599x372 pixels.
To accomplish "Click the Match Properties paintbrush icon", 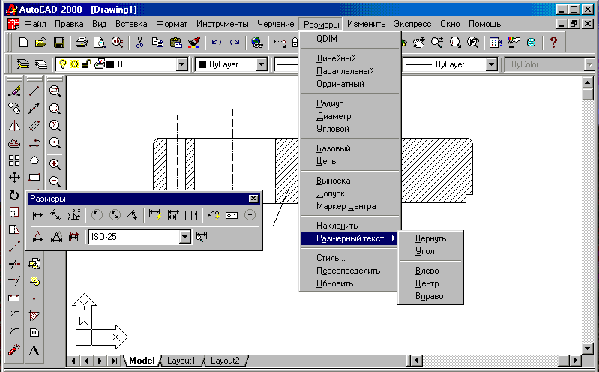I will point(194,42).
